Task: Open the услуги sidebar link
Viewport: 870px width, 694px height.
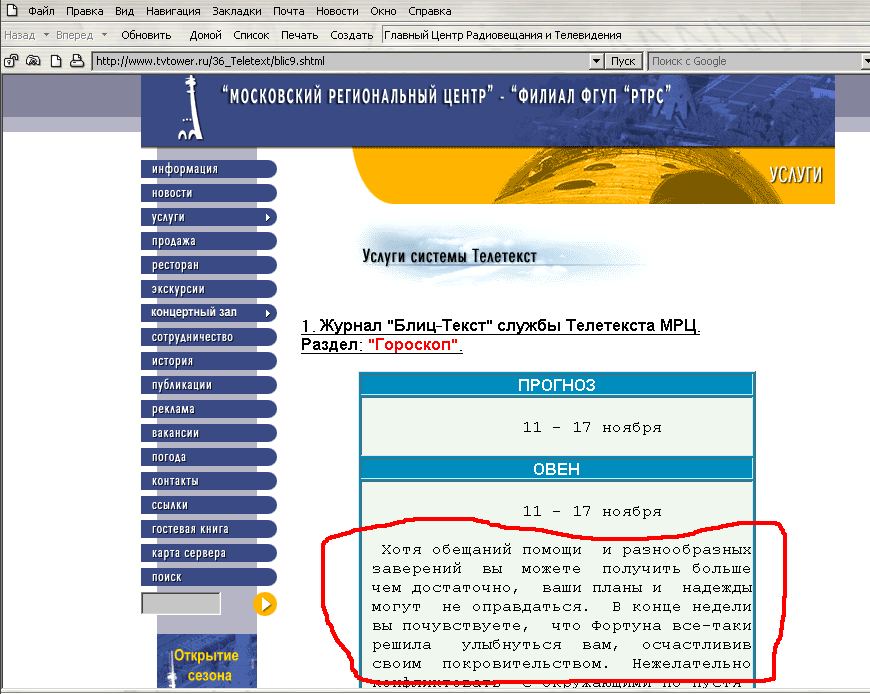Action: click(x=209, y=217)
